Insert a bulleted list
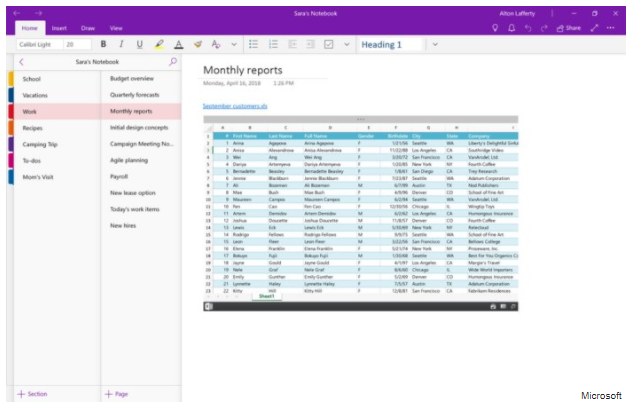This screenshot has height=415, width=634. click(254, 44)
